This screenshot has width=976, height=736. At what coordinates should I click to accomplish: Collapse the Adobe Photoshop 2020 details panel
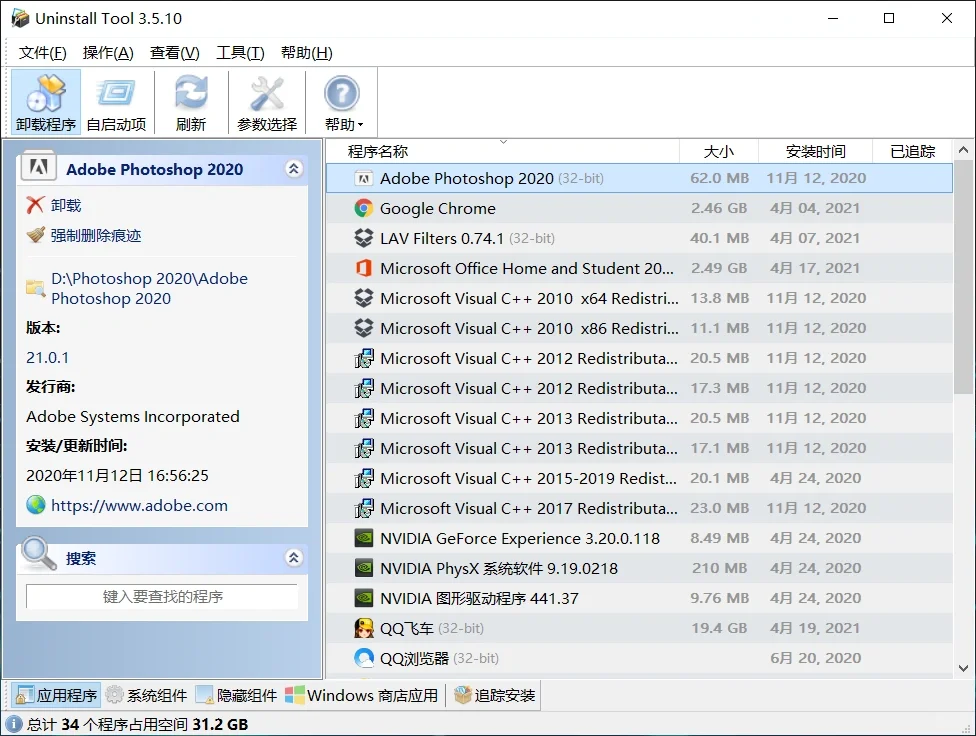point(294,169)
